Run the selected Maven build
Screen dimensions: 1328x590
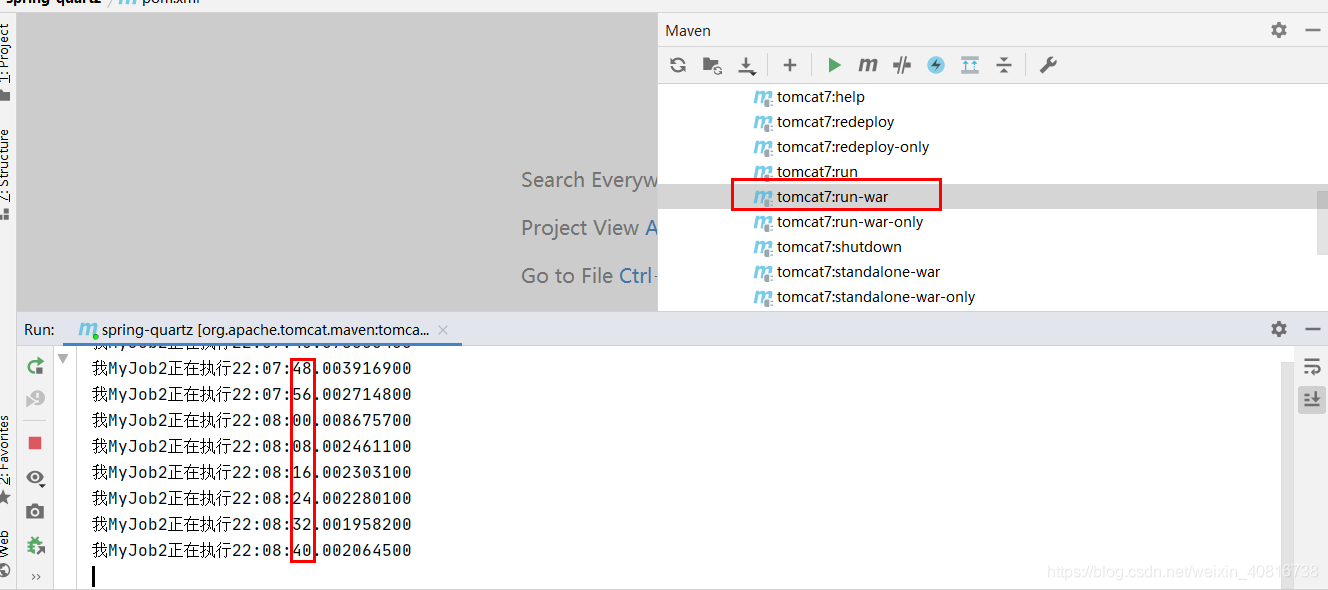[834, 65]
